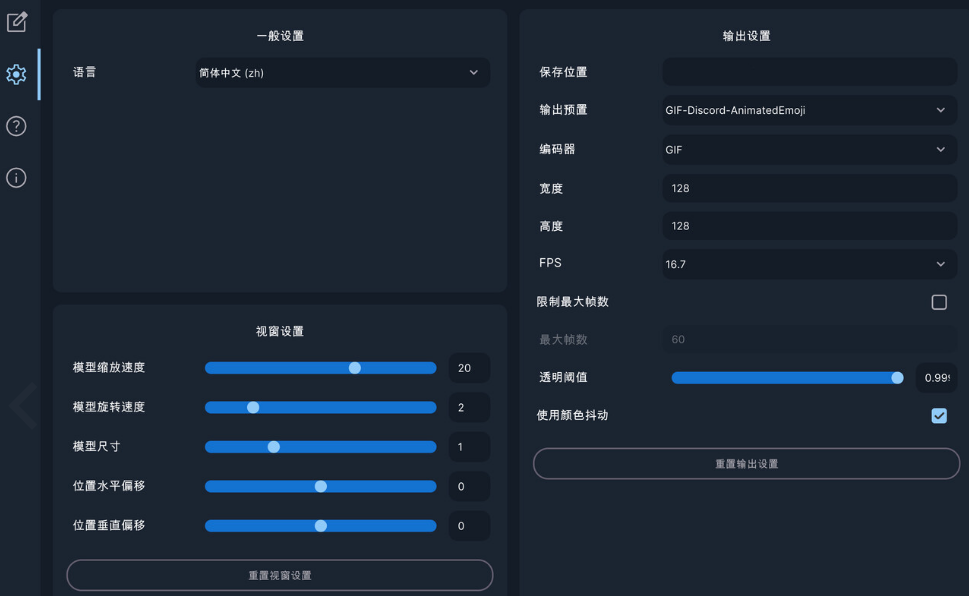This screenshot has width=969, height=596.
Task: Open the help question mark icon
Action: coord(16,126)
